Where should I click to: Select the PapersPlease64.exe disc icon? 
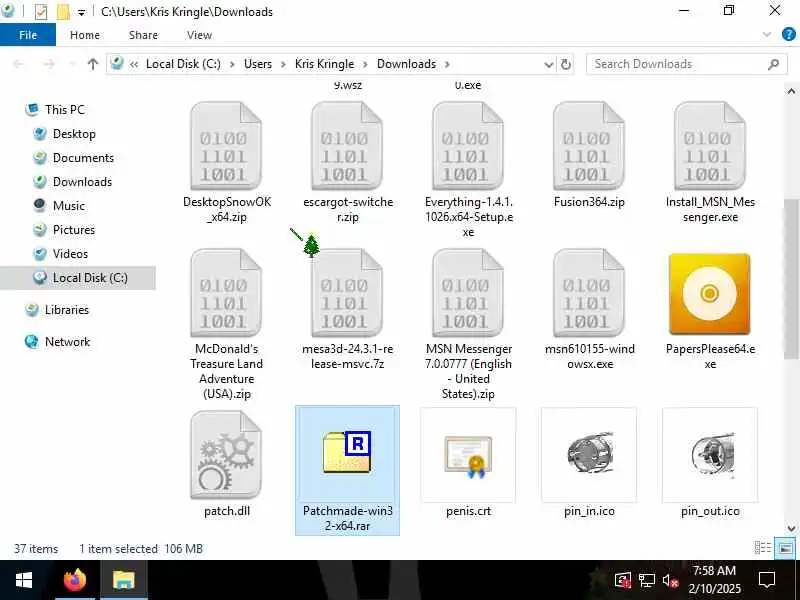pyautogui.click(x=710, y=294)
